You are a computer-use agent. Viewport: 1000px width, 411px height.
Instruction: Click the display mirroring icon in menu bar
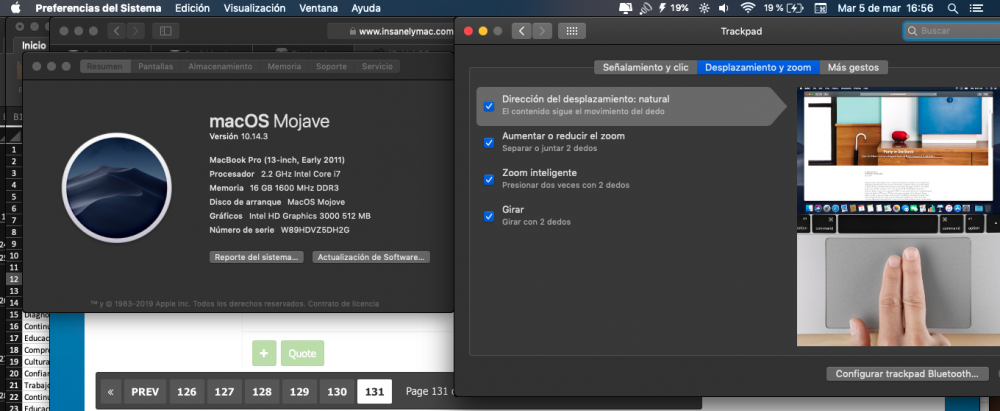click(626, 8)
